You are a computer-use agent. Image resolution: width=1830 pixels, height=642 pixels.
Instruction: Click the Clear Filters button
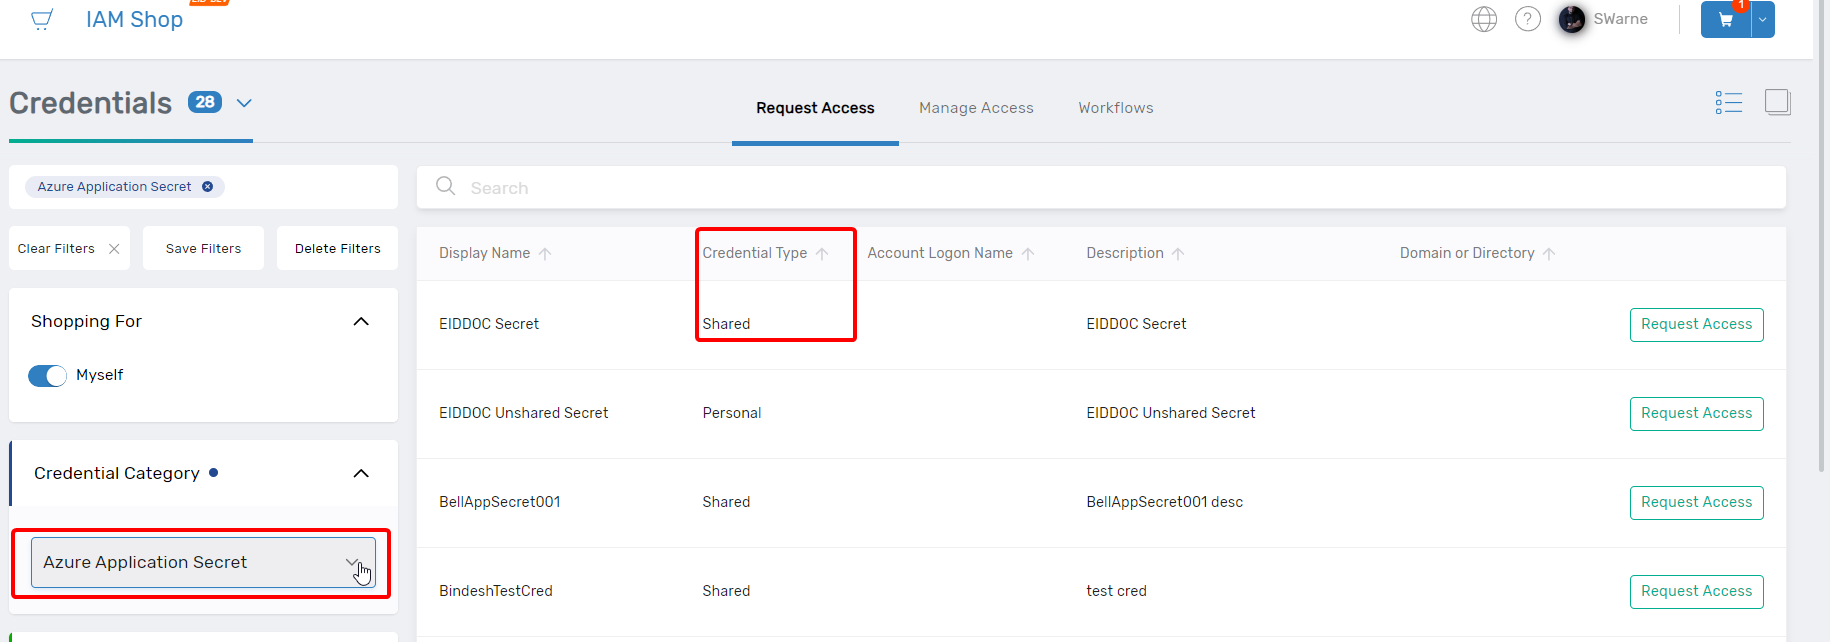(68, 248)
